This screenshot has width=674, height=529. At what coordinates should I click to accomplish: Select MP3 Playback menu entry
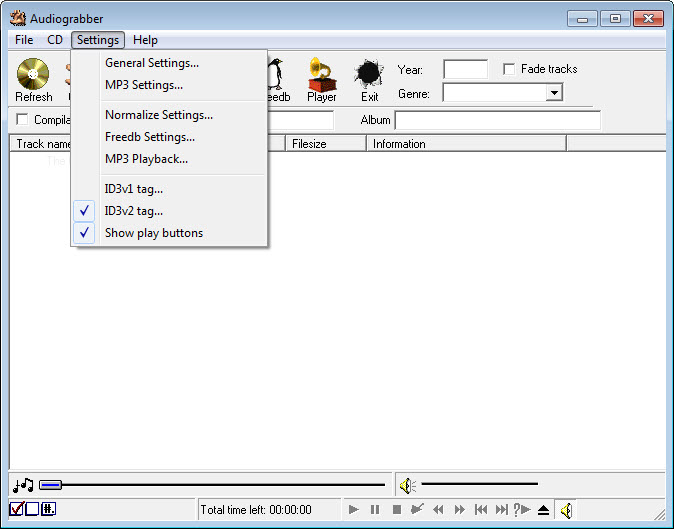click(169, 159)
